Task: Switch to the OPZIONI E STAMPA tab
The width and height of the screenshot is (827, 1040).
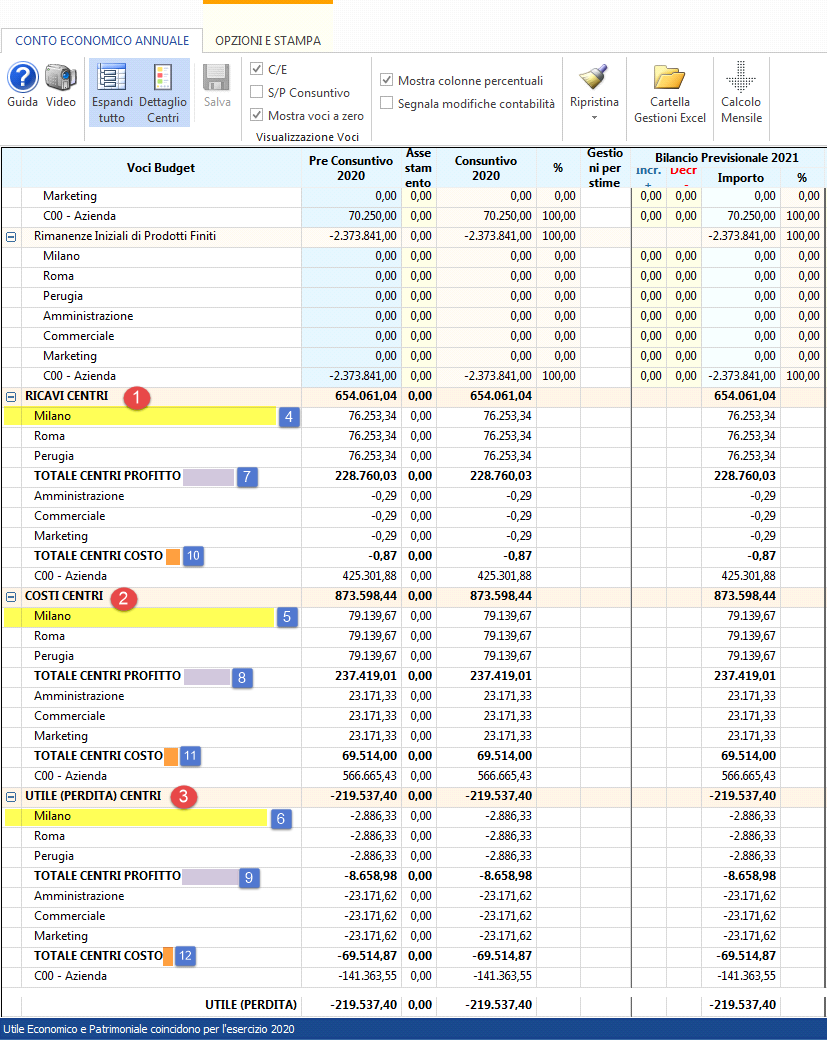Action: click(268, 40)
